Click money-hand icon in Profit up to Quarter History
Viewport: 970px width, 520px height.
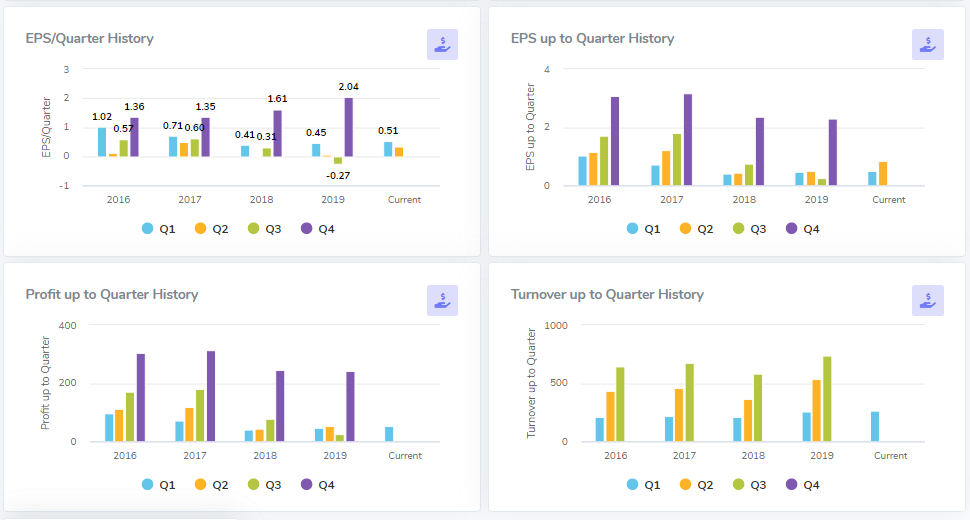[442, 300]
